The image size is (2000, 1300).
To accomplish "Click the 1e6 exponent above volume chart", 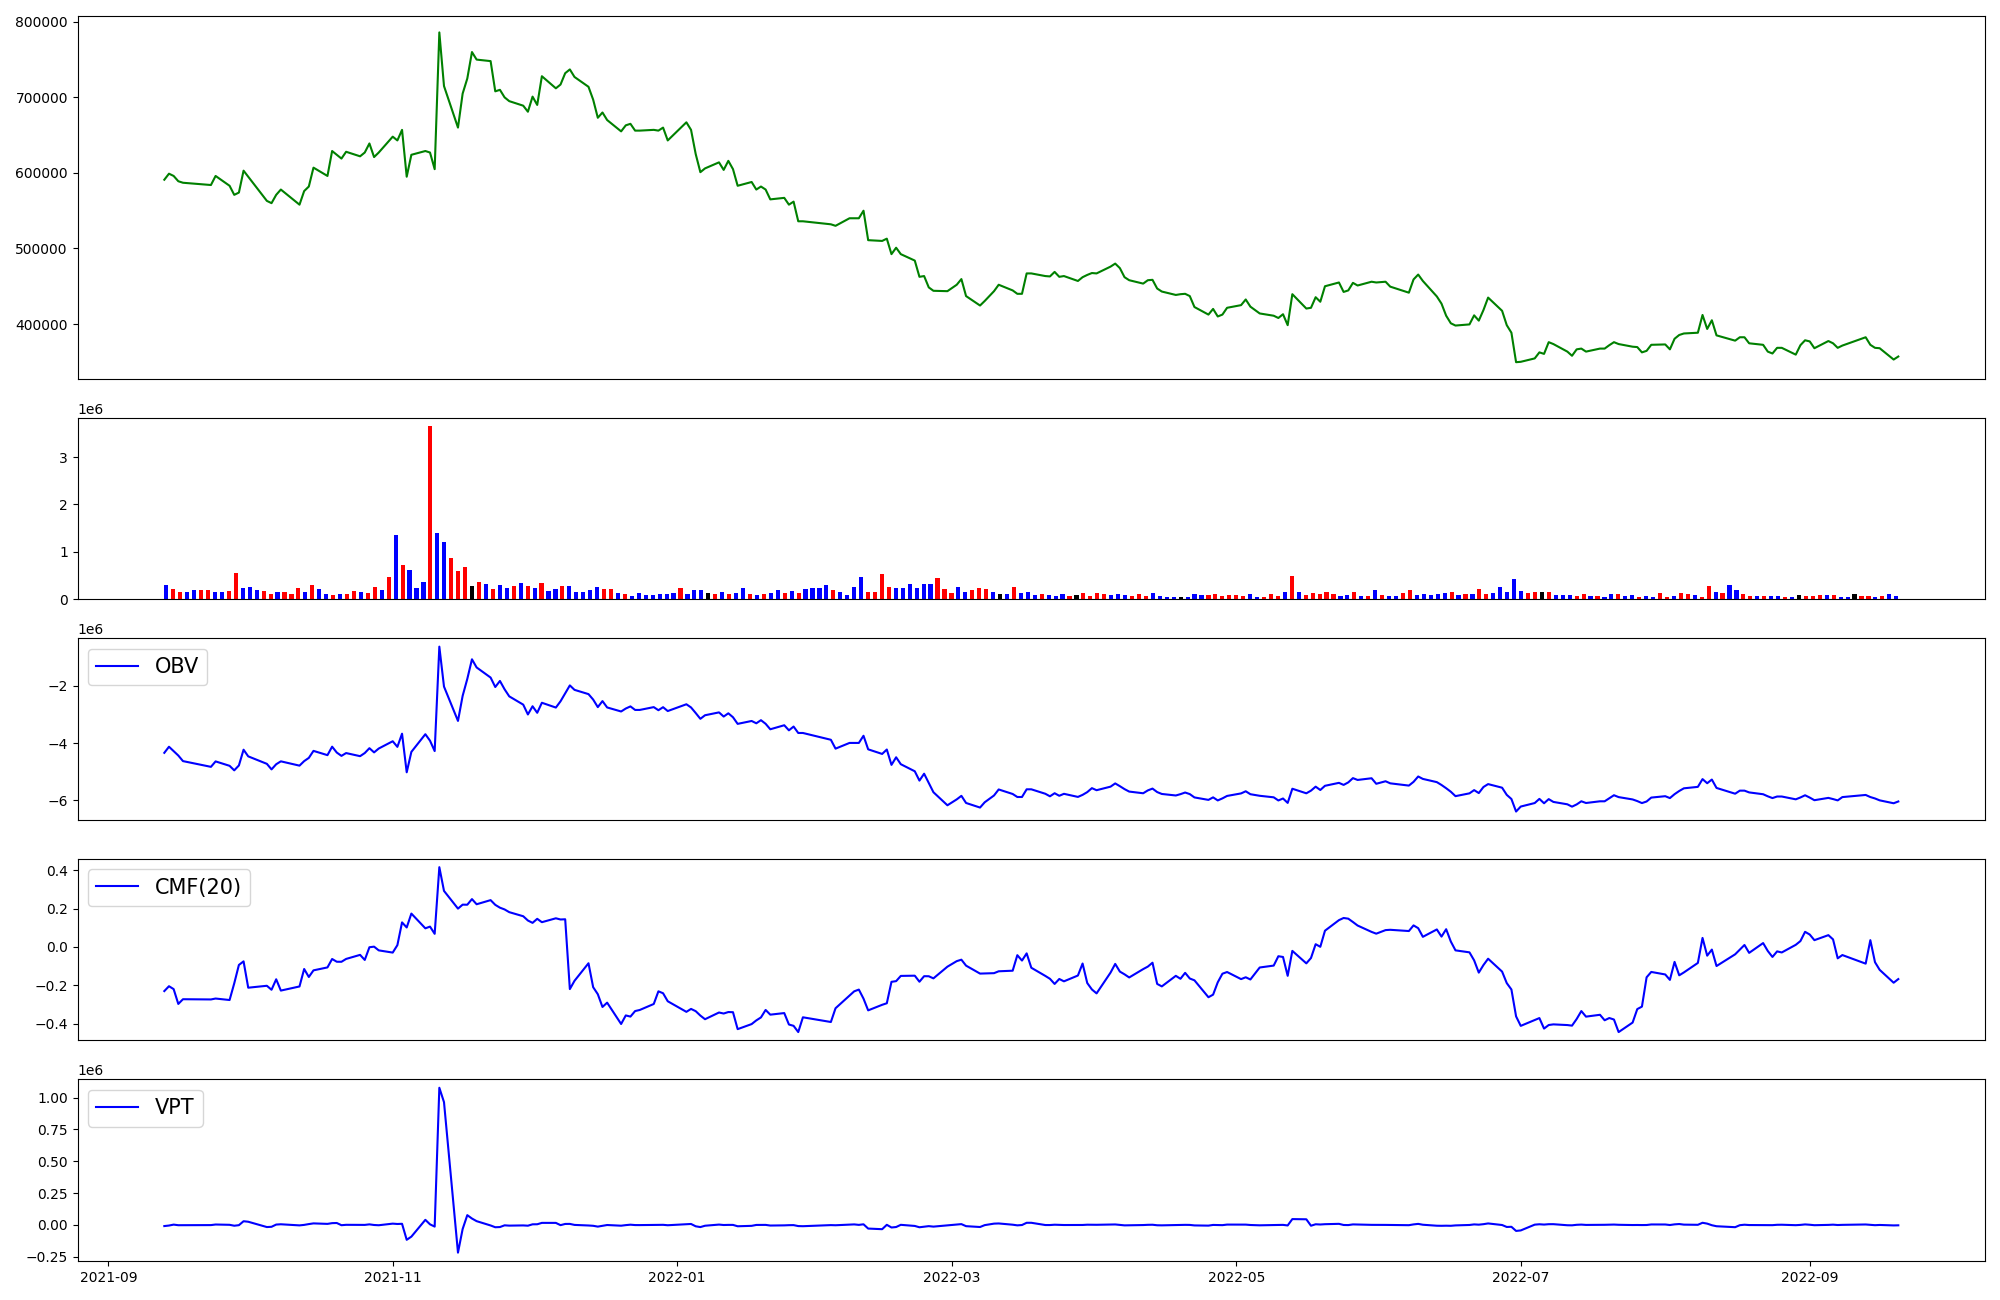I will (90, 410).
